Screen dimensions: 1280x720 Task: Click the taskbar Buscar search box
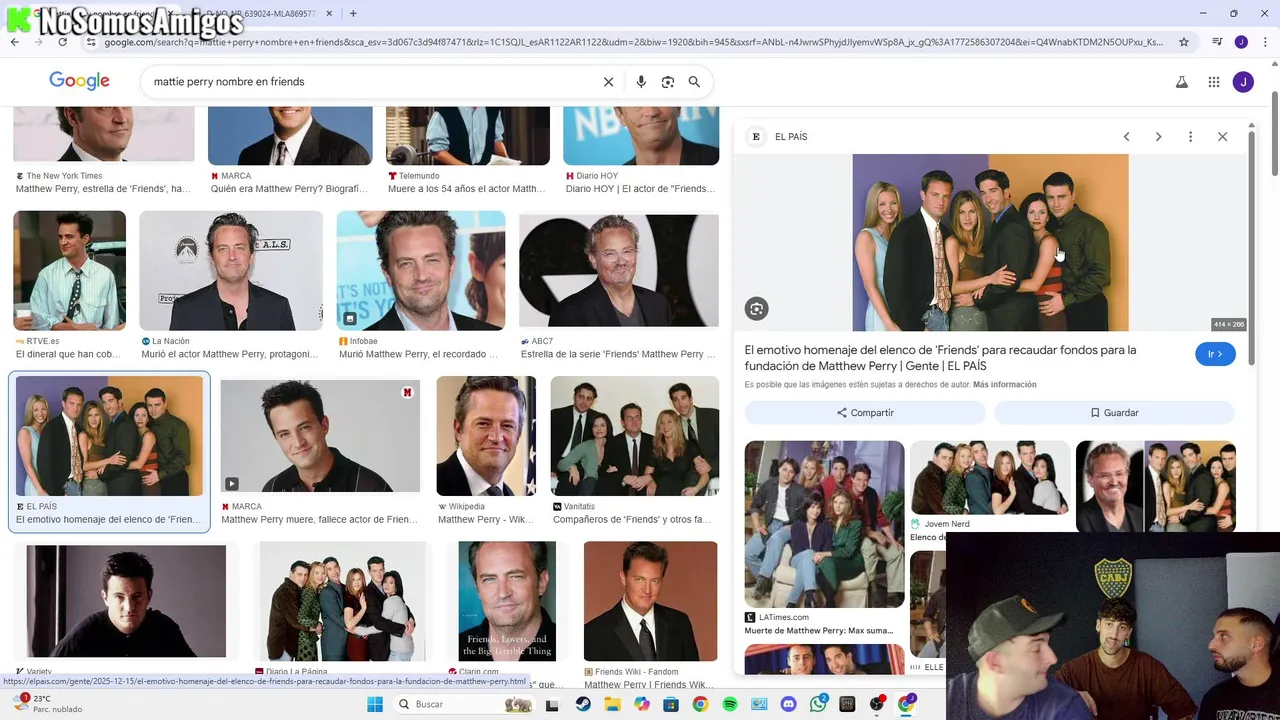467,704
